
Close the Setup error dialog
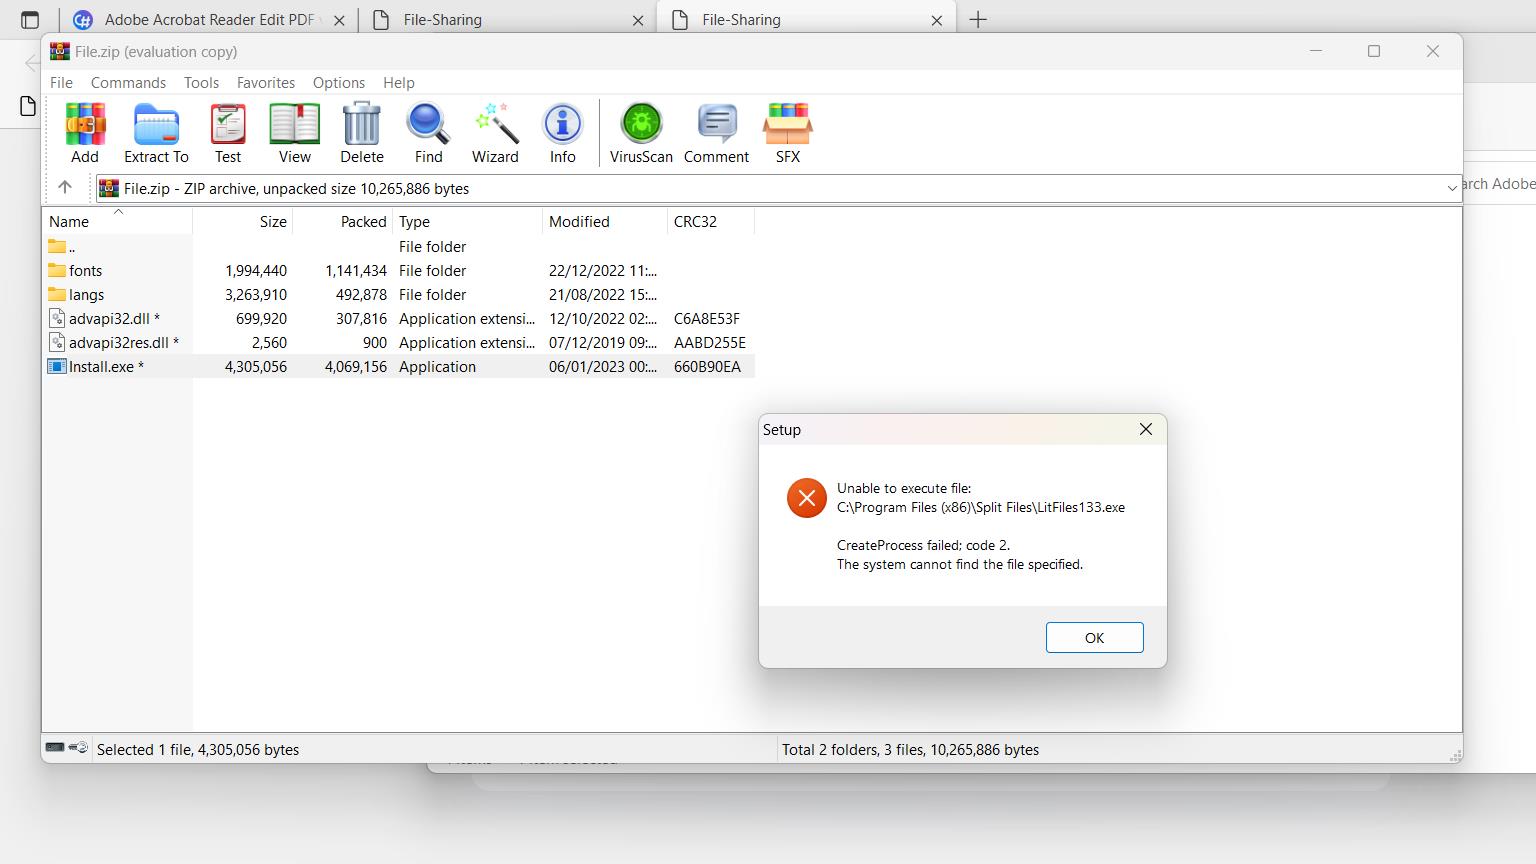[x=1145, y=429]
